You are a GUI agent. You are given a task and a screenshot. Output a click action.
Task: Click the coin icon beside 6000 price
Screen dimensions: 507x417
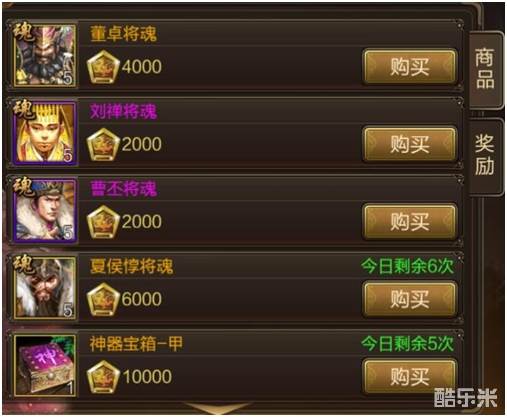tap(103, 299)
